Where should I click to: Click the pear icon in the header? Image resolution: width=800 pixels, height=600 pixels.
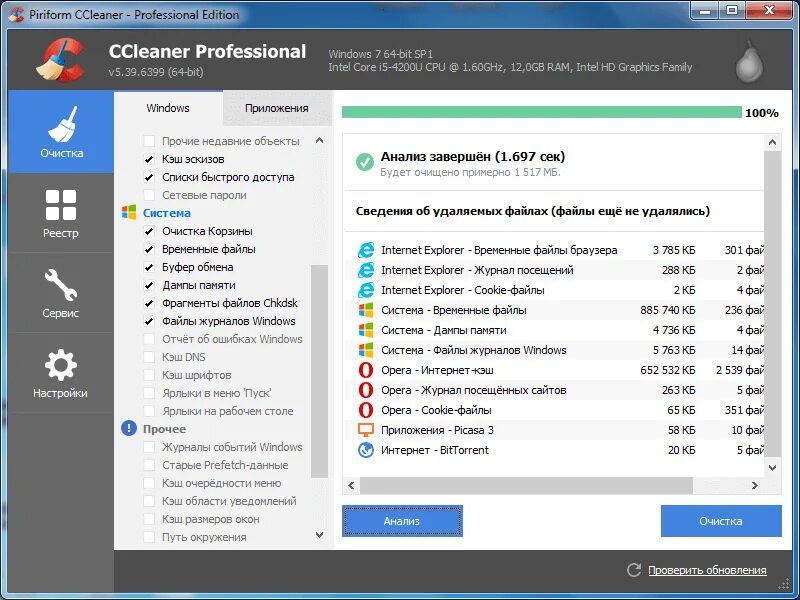point(749,62)
